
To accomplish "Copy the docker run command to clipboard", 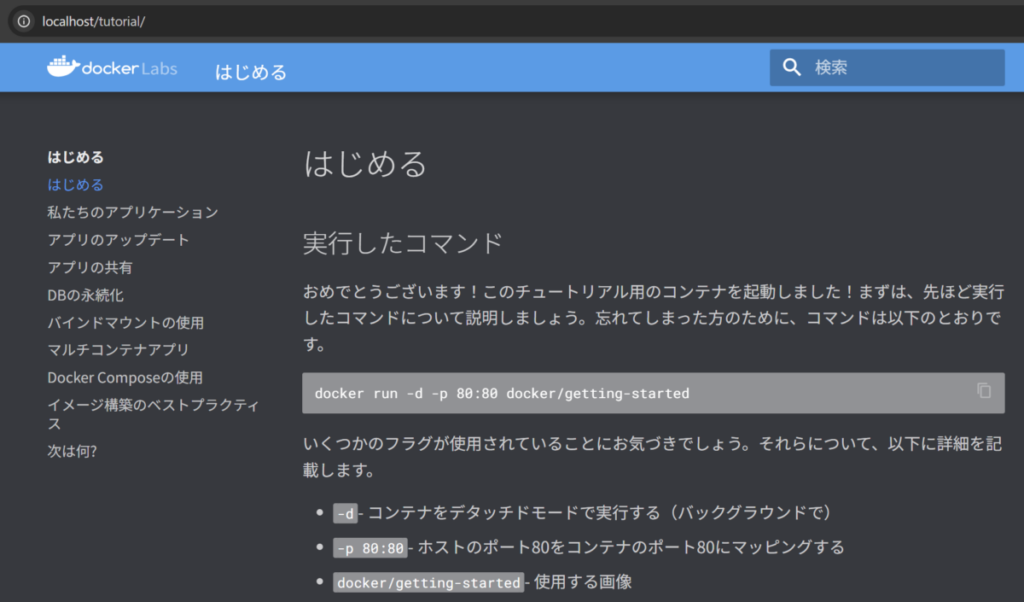I will pos(984,391).
